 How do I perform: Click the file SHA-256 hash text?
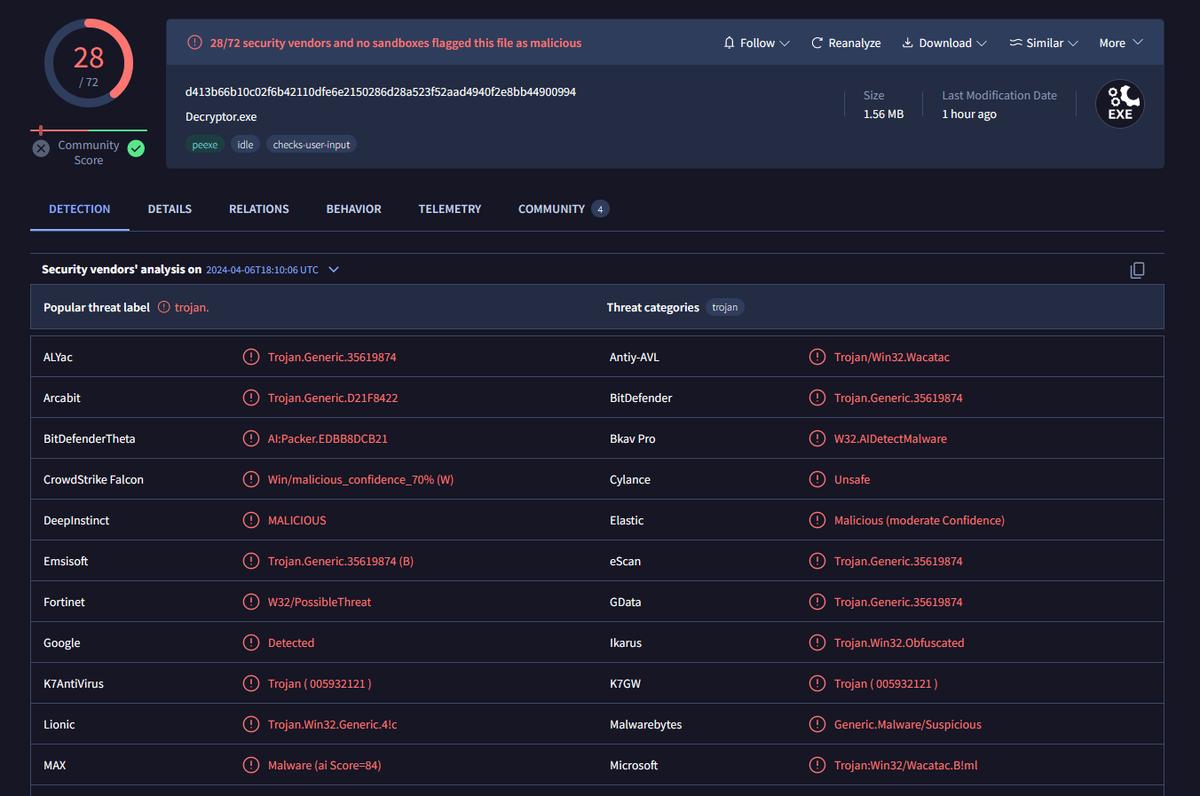click(x=381, y=92)
